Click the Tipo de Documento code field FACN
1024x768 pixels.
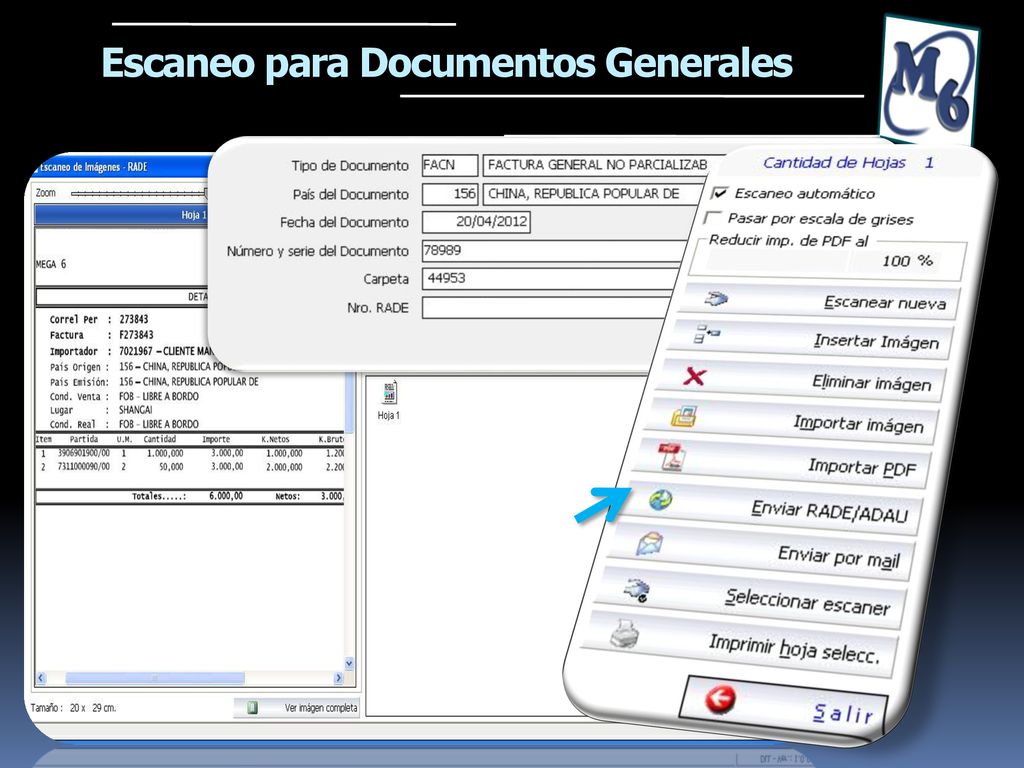(x=449, y=165)
